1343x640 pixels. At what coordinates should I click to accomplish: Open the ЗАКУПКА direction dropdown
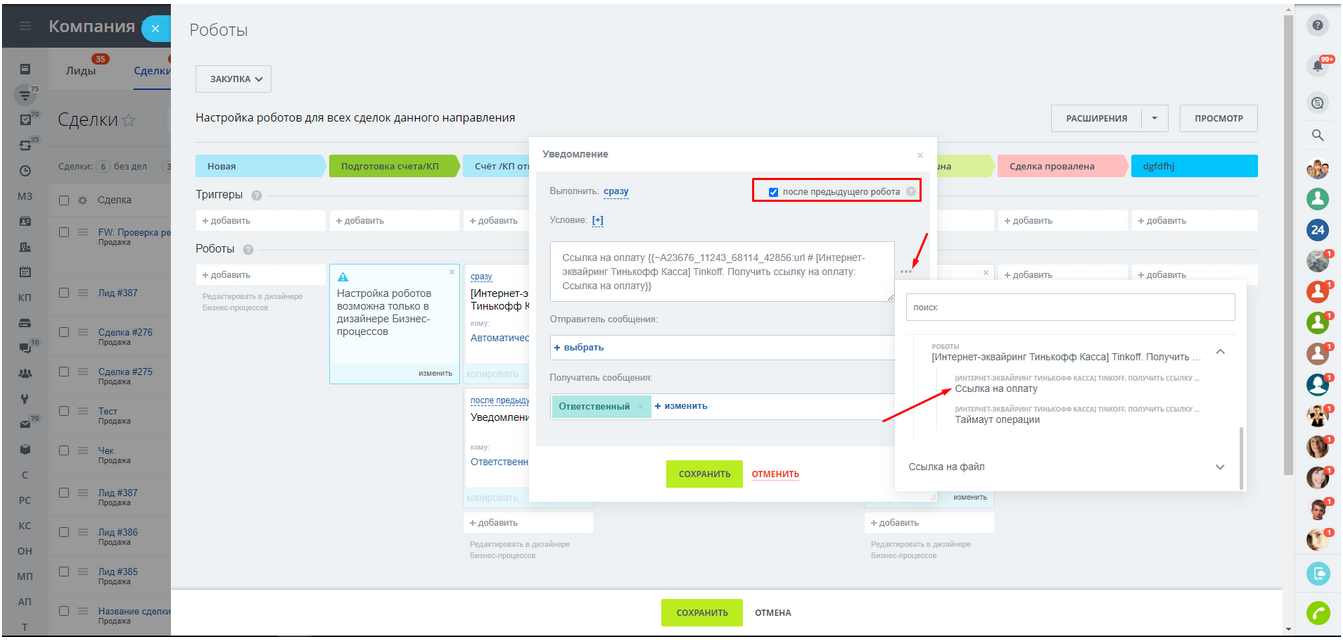click(x=233, y=79)
